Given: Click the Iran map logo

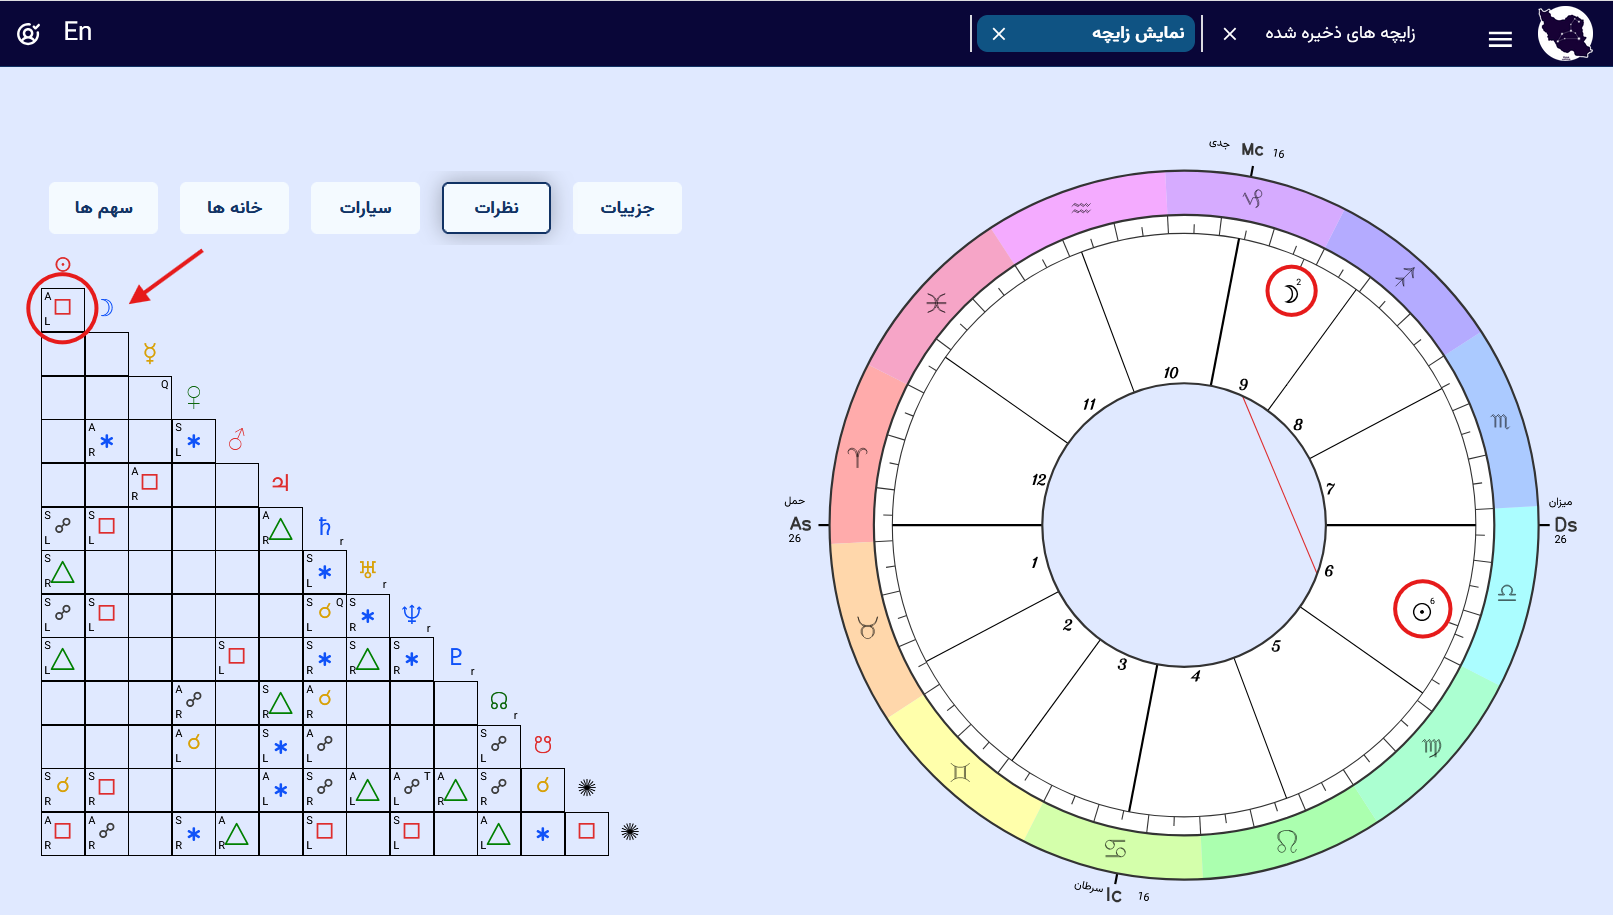Looking at the screenshot, I should coord(1564,34).
